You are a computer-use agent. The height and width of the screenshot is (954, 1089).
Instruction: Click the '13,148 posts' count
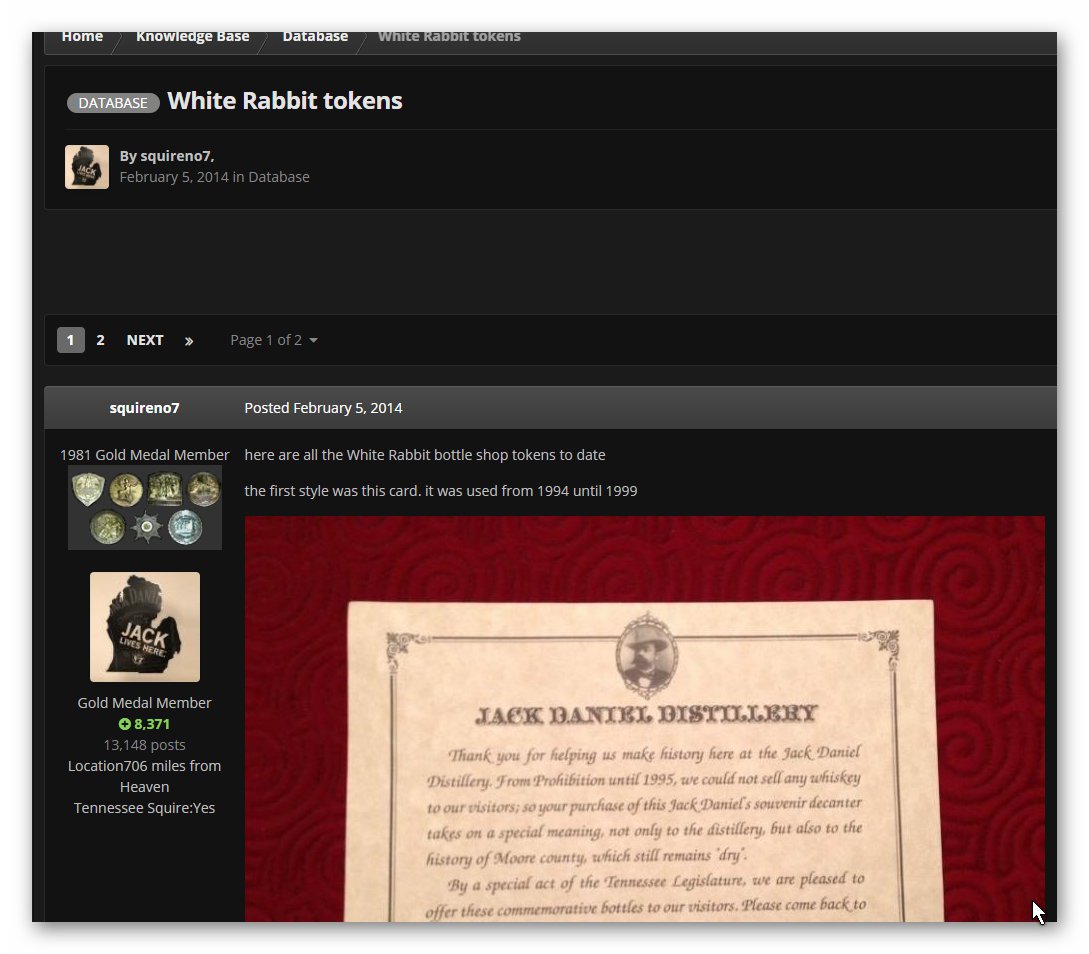point(144,745)
